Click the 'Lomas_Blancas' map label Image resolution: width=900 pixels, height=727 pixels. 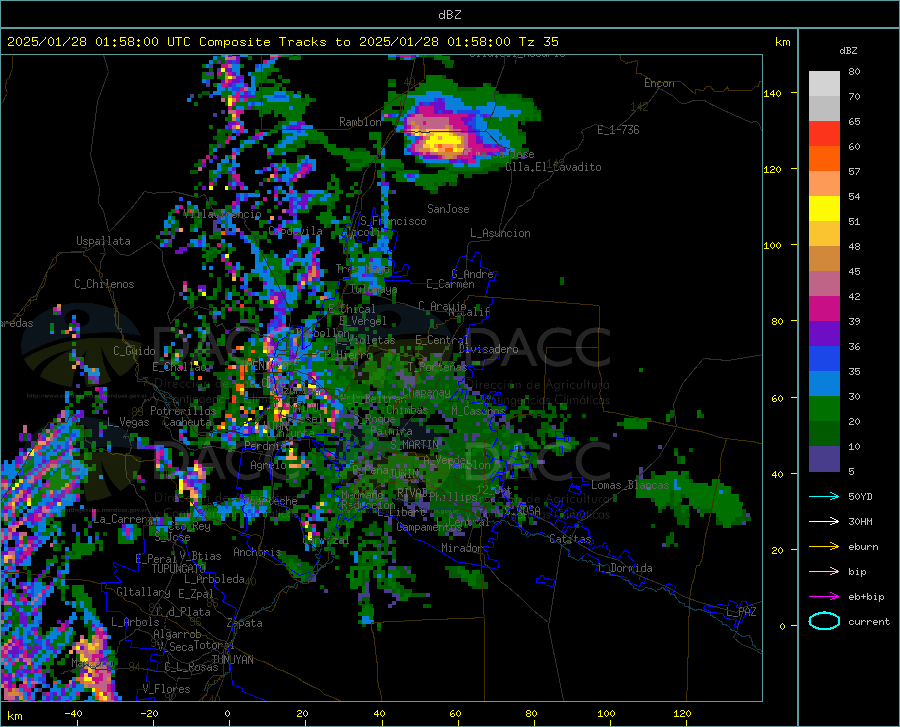(x=630, y=485)
